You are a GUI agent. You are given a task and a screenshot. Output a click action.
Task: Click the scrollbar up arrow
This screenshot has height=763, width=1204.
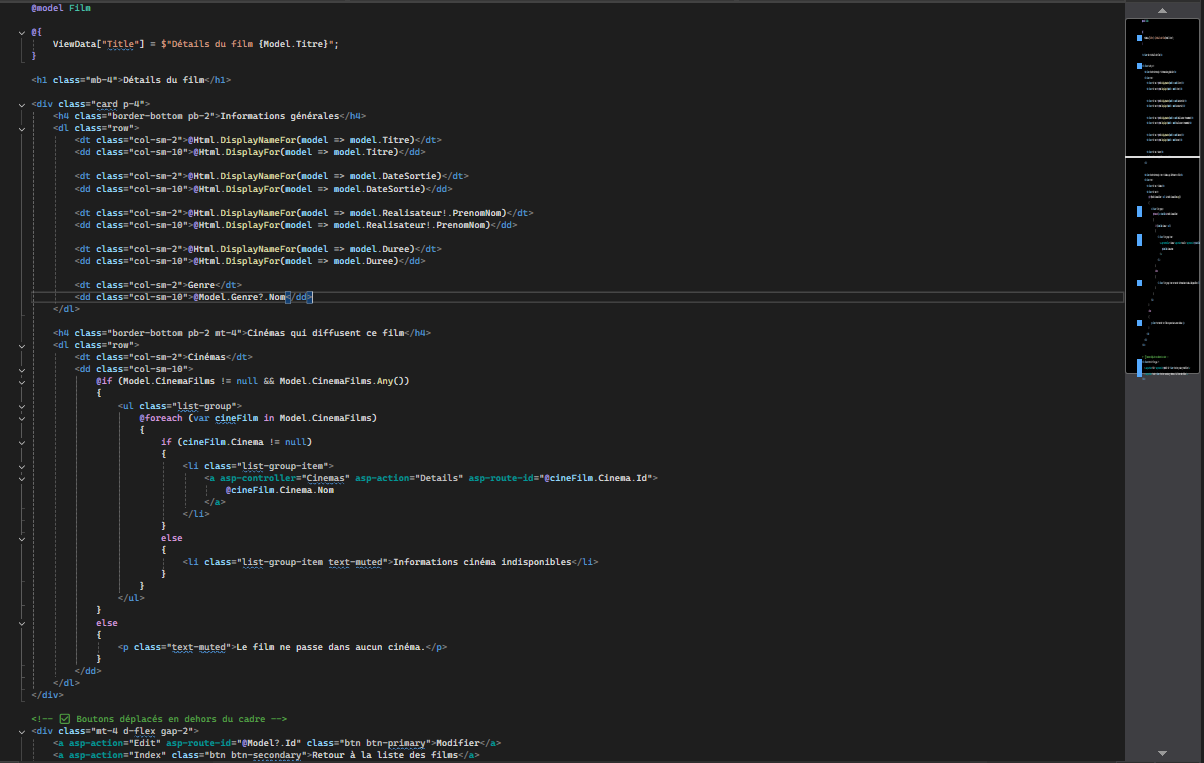(x=1161, y=10)
